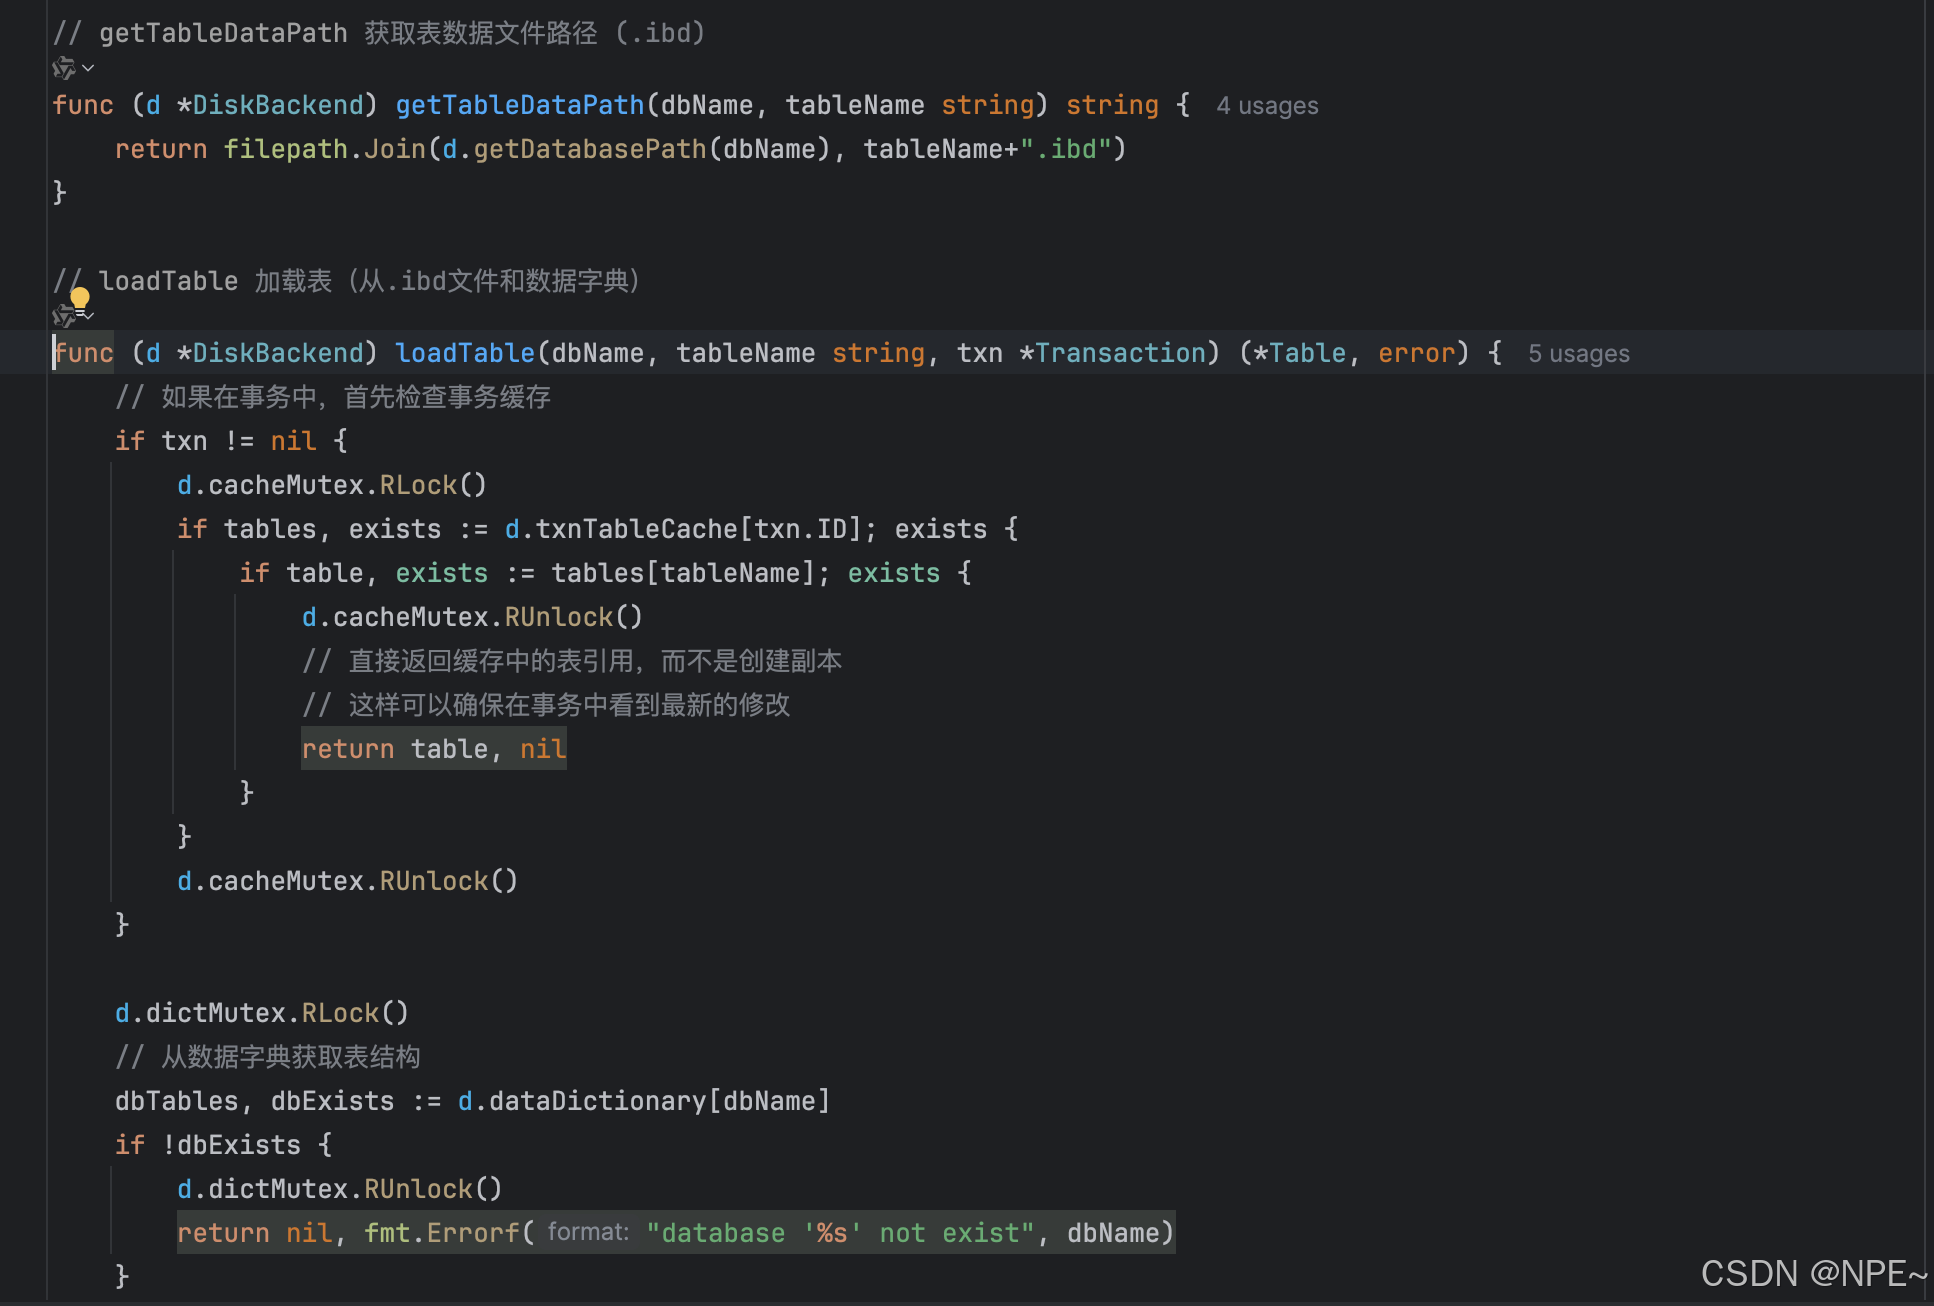This screenshot has width=1934, height=1306.
Task: Place cursor on 'return table, nil' line
Action: coord(433,749)
